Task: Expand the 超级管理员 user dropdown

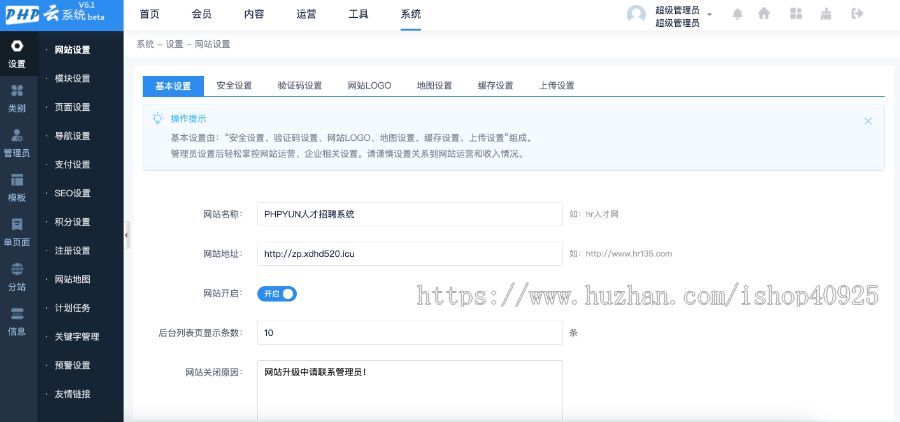Action: (x=709, y=15)
